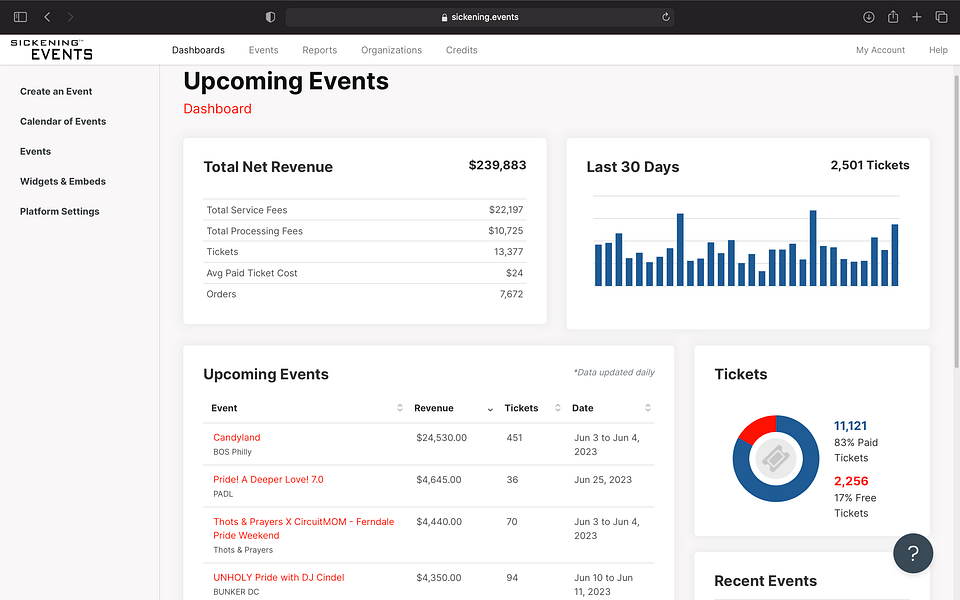Viewport: 960px width, 600px height.
Task: Click the $24,530.00 revenue cell
Action: coord(441,438)
